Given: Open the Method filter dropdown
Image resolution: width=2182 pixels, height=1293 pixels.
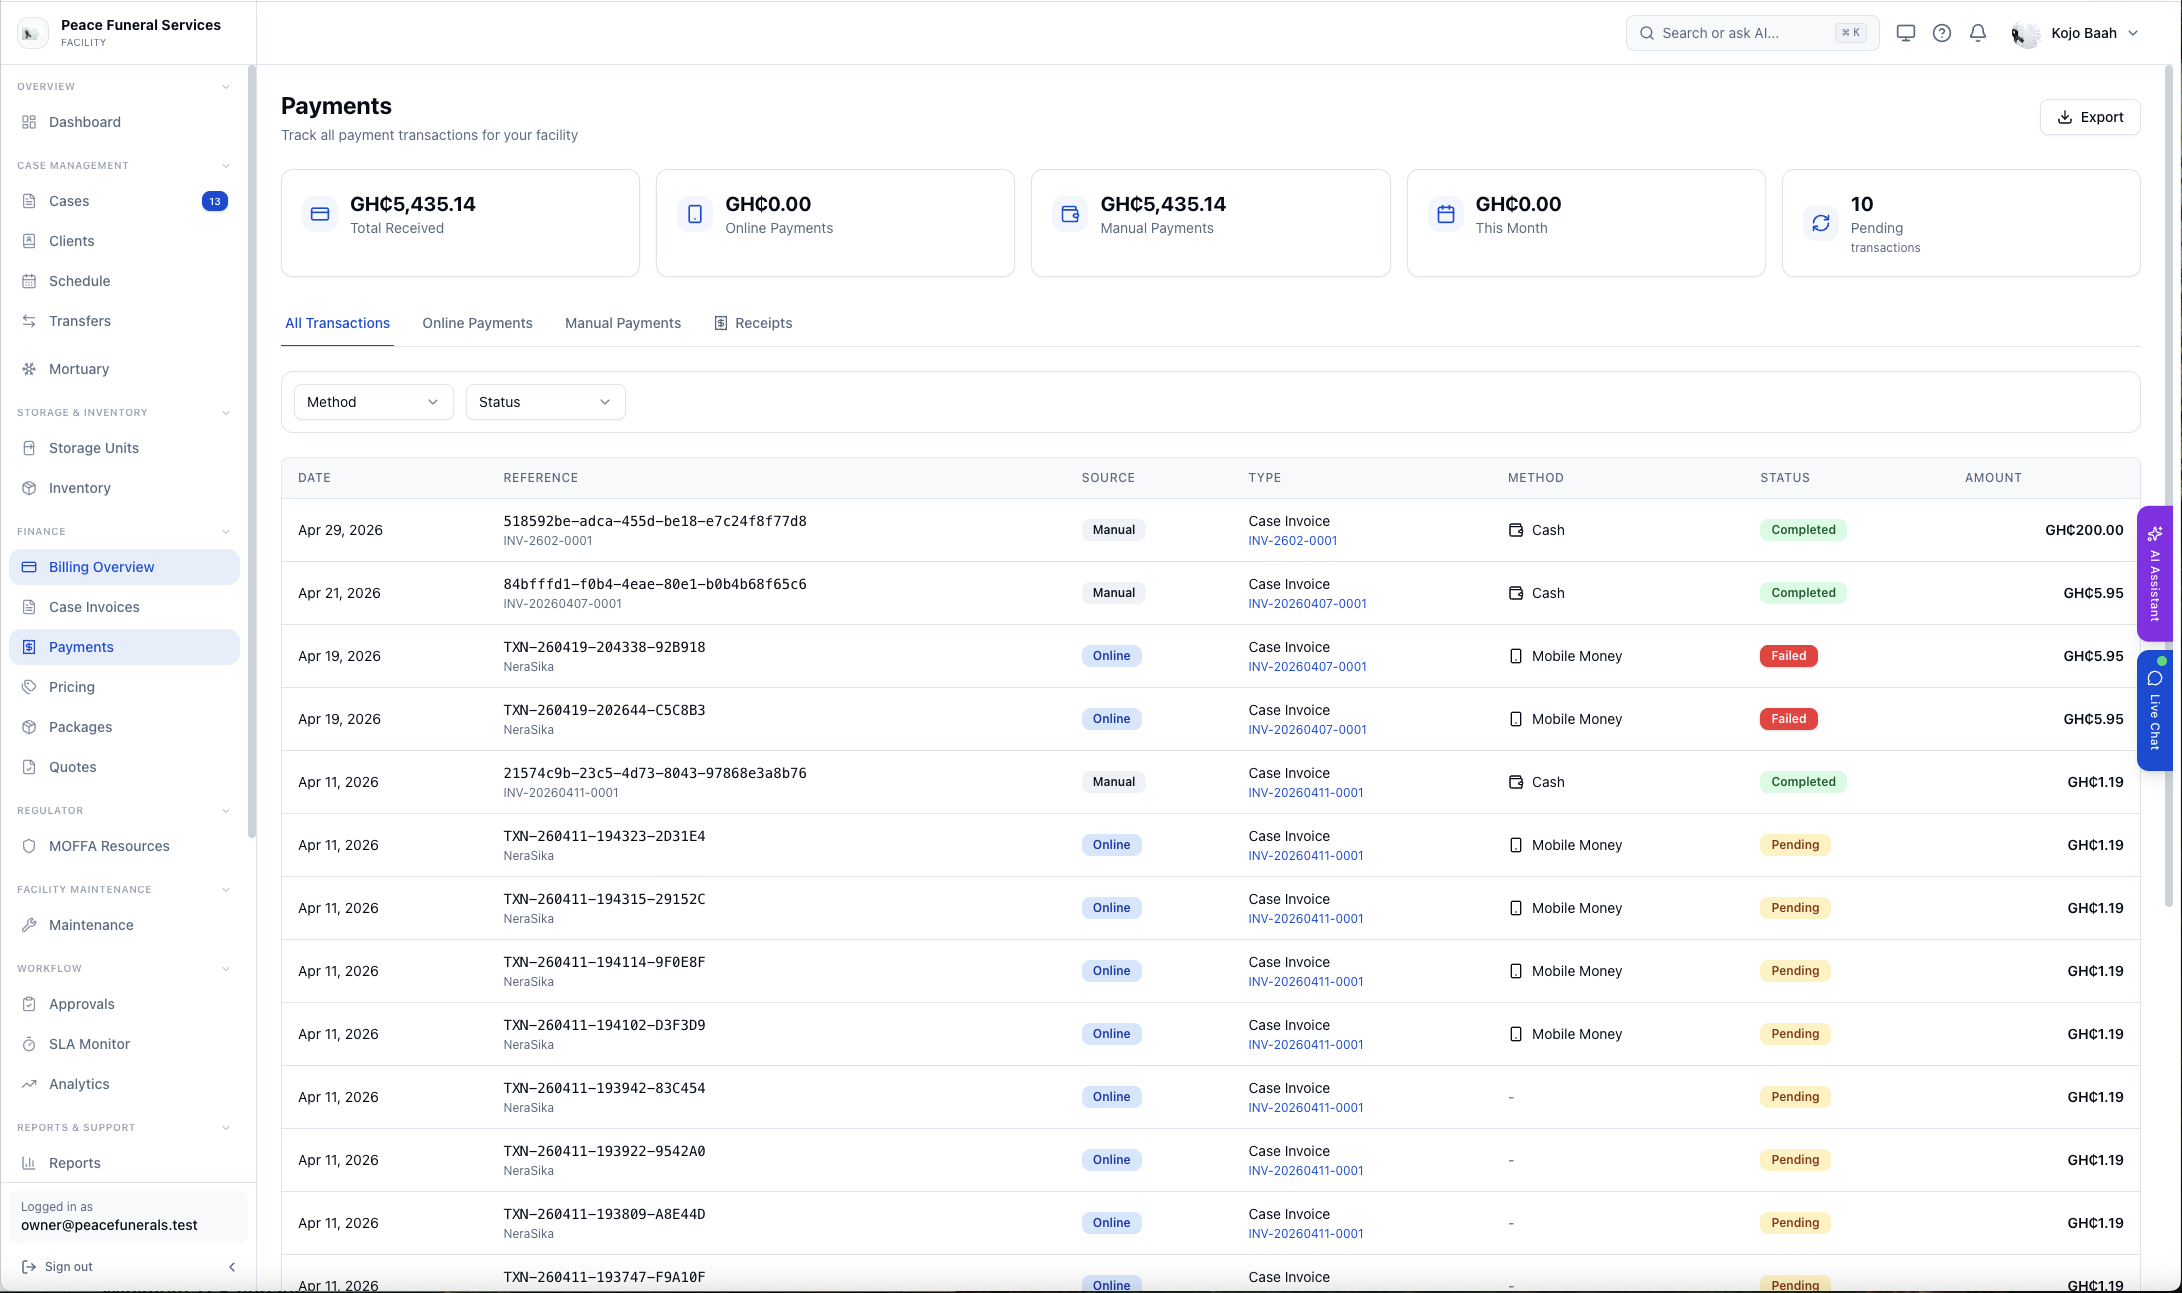Looking at the screenshot, I should (373, 402).
